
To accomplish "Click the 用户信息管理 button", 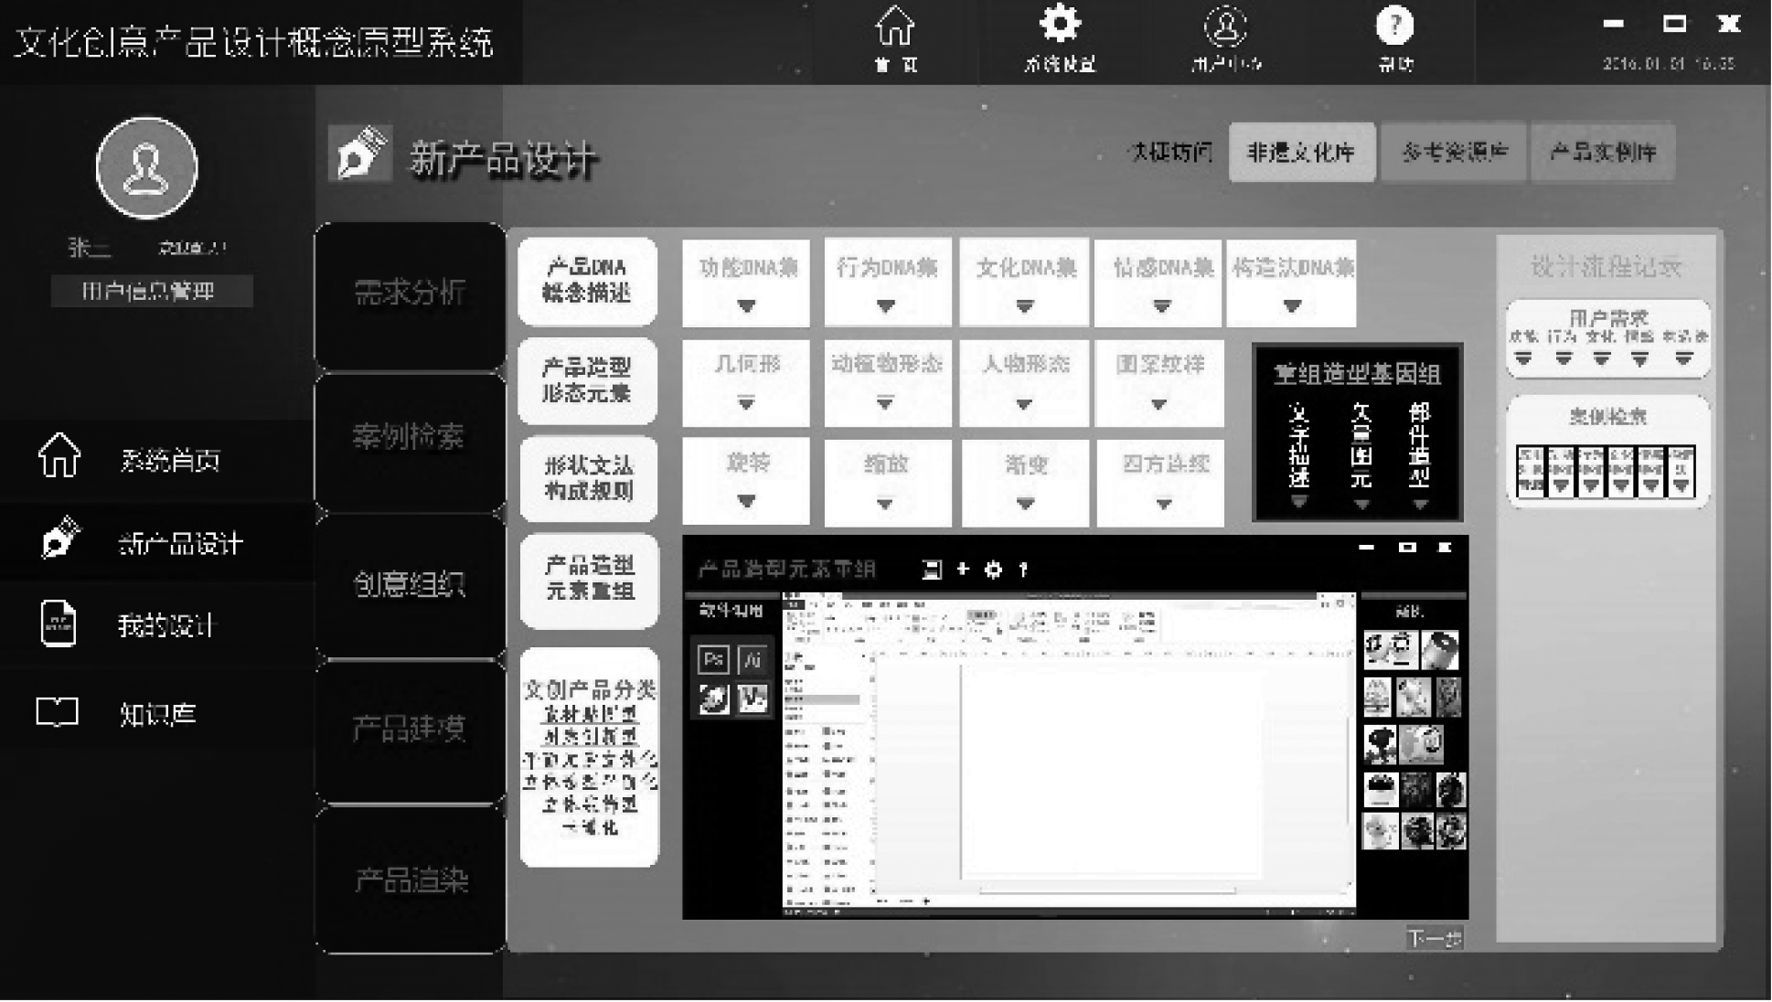I will coord(151,291).
